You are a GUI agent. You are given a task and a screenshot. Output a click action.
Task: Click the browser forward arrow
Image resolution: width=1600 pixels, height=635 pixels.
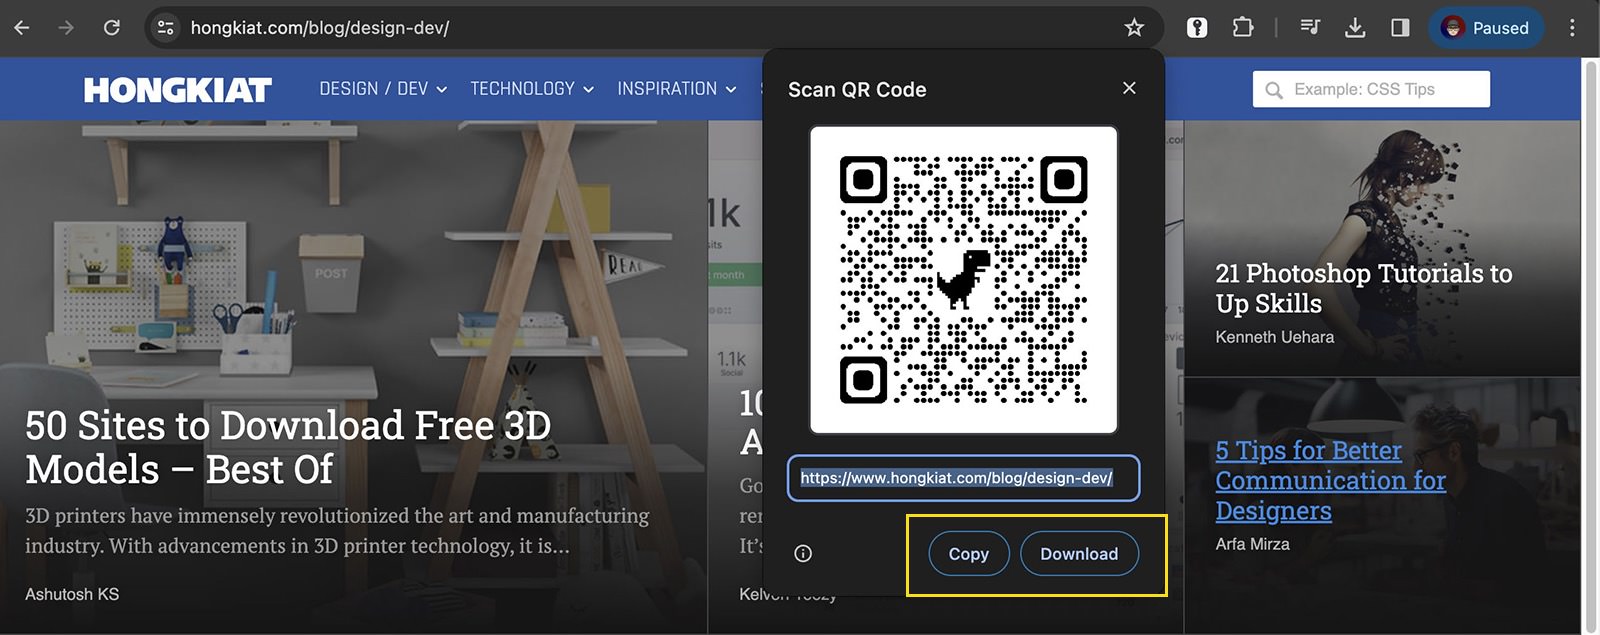(x=66, y=28)
